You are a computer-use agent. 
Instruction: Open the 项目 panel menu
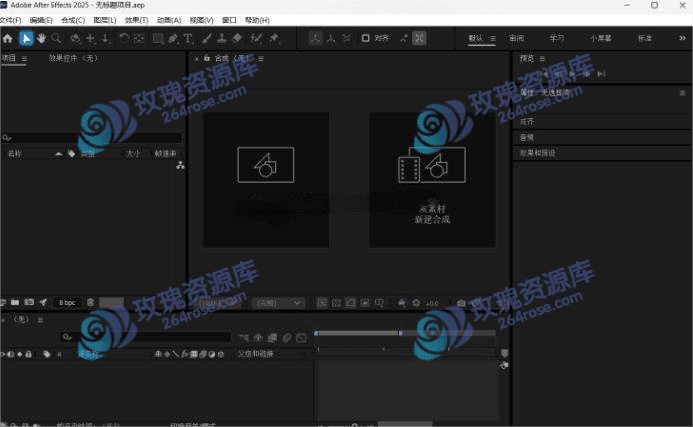click(x=24, y=58)
